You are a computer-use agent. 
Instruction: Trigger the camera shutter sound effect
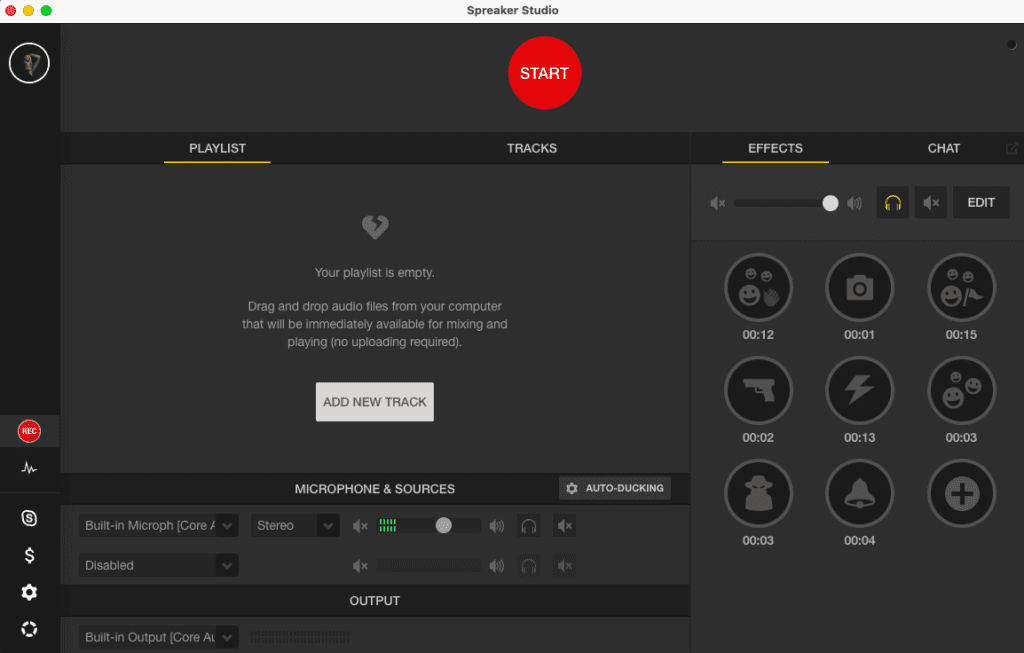tap(860, 287)
